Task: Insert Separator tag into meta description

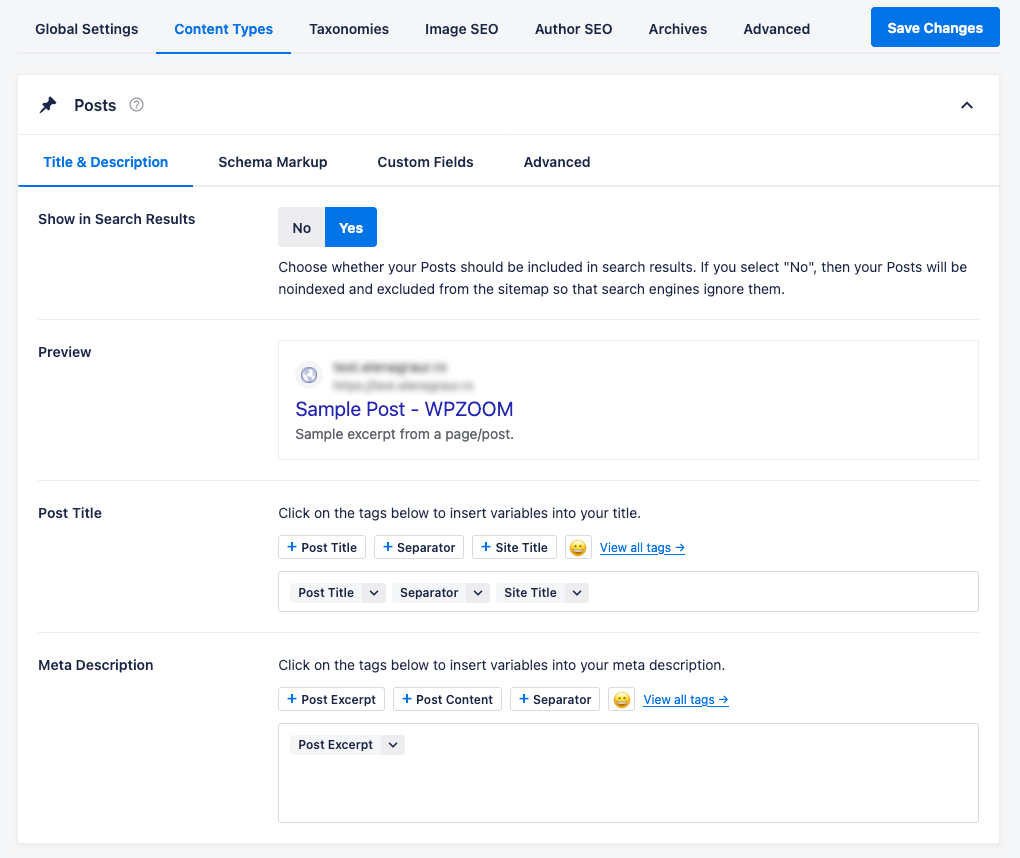Action: [x=555, y=699]
